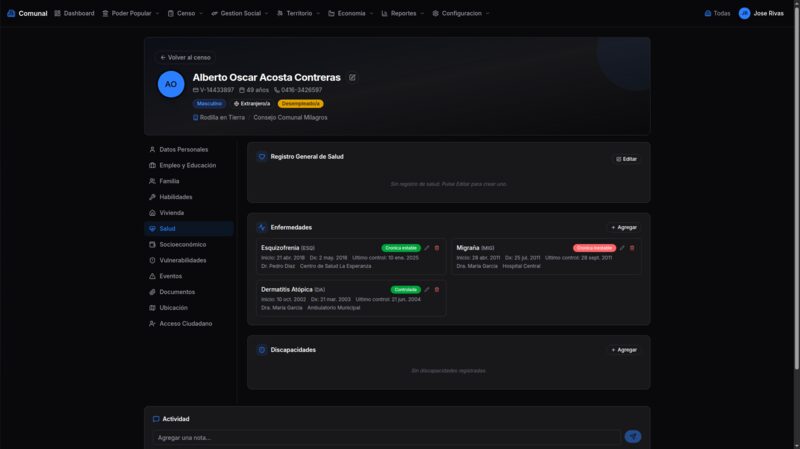Click the AO profile avatar
800x449 pixels.
click(171, 84)
